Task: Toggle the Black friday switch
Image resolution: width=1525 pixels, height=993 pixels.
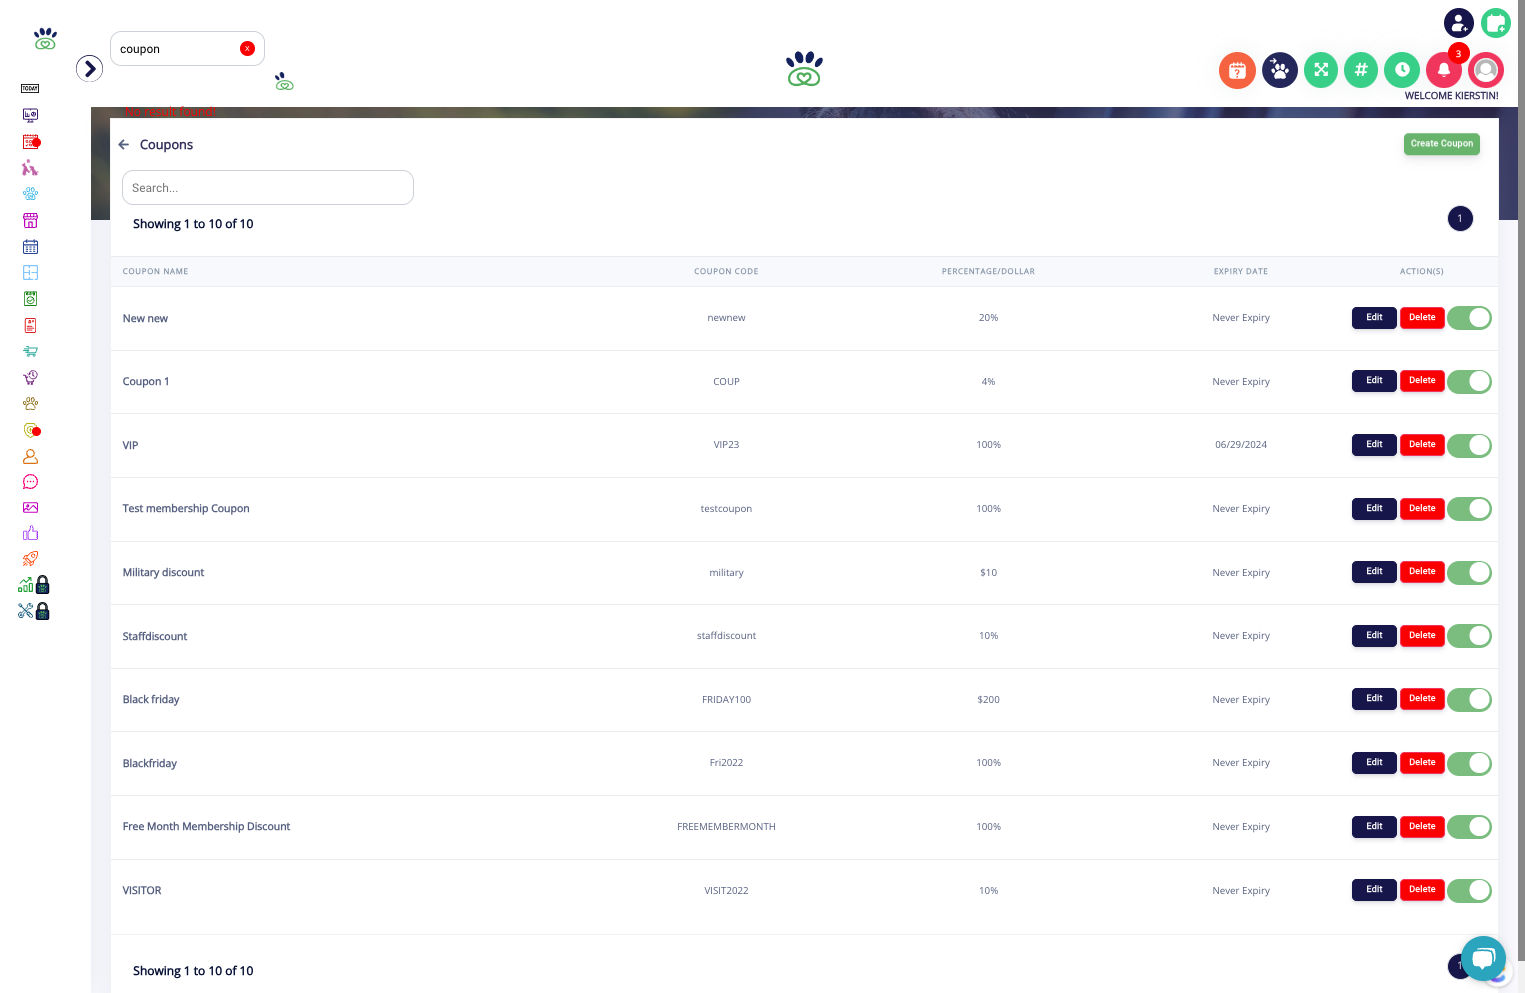Action: click(x=1469, y=699)
